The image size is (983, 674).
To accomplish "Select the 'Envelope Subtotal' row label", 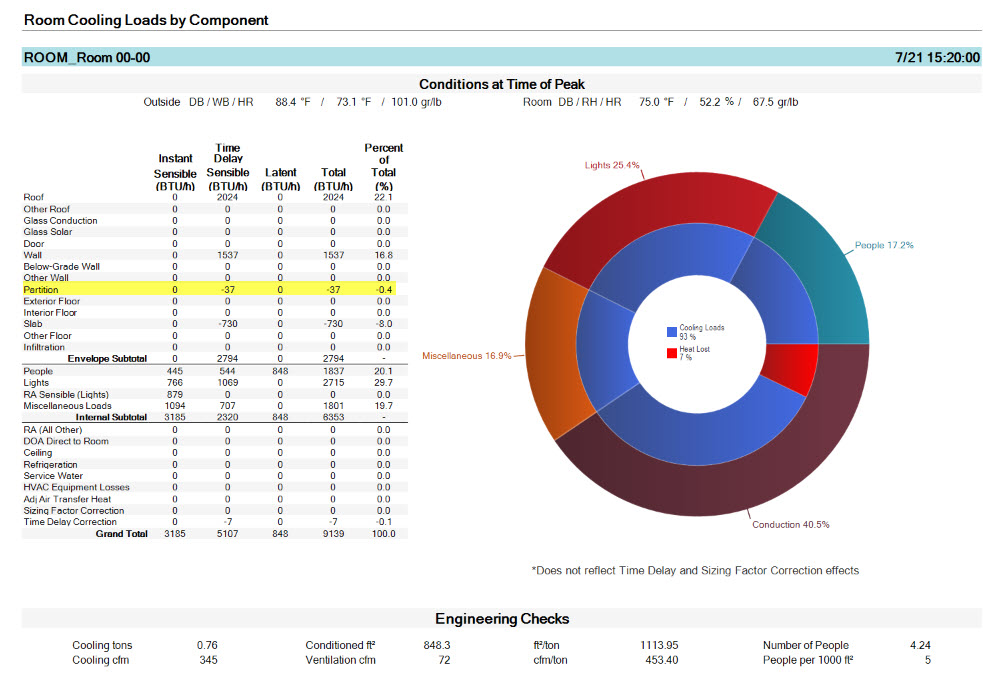I will (x=107, y=359).
